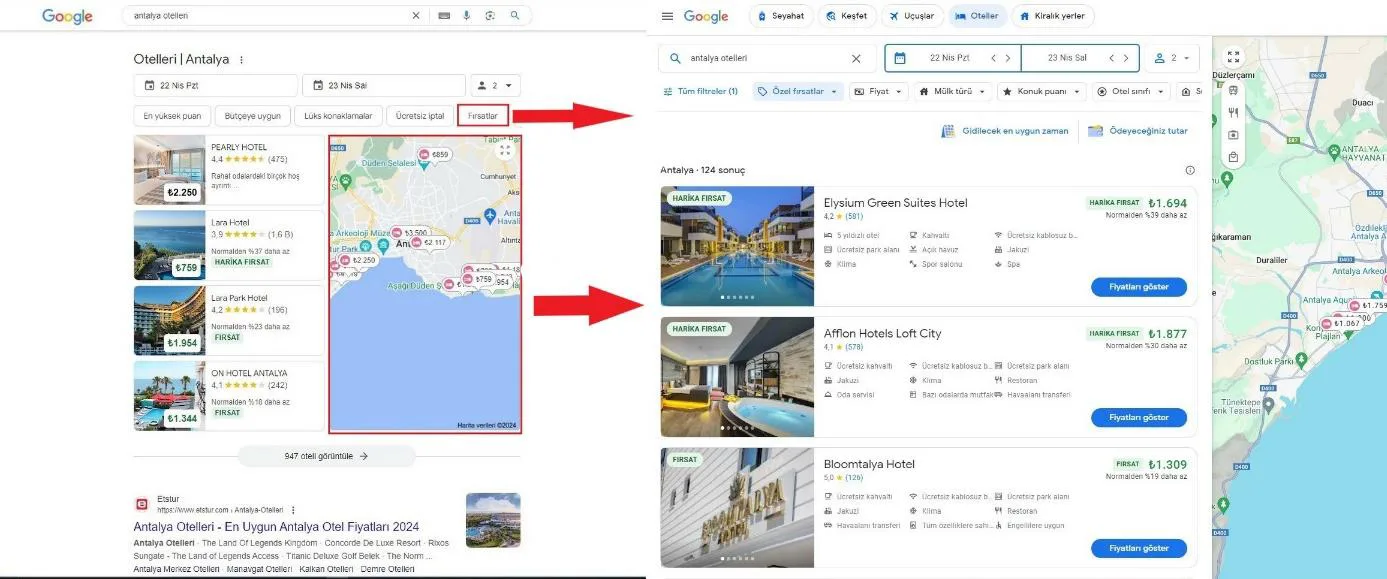Open the Afflon Hotels Loft City title
The image size is (1387, 579).
(x=882, y=333)
